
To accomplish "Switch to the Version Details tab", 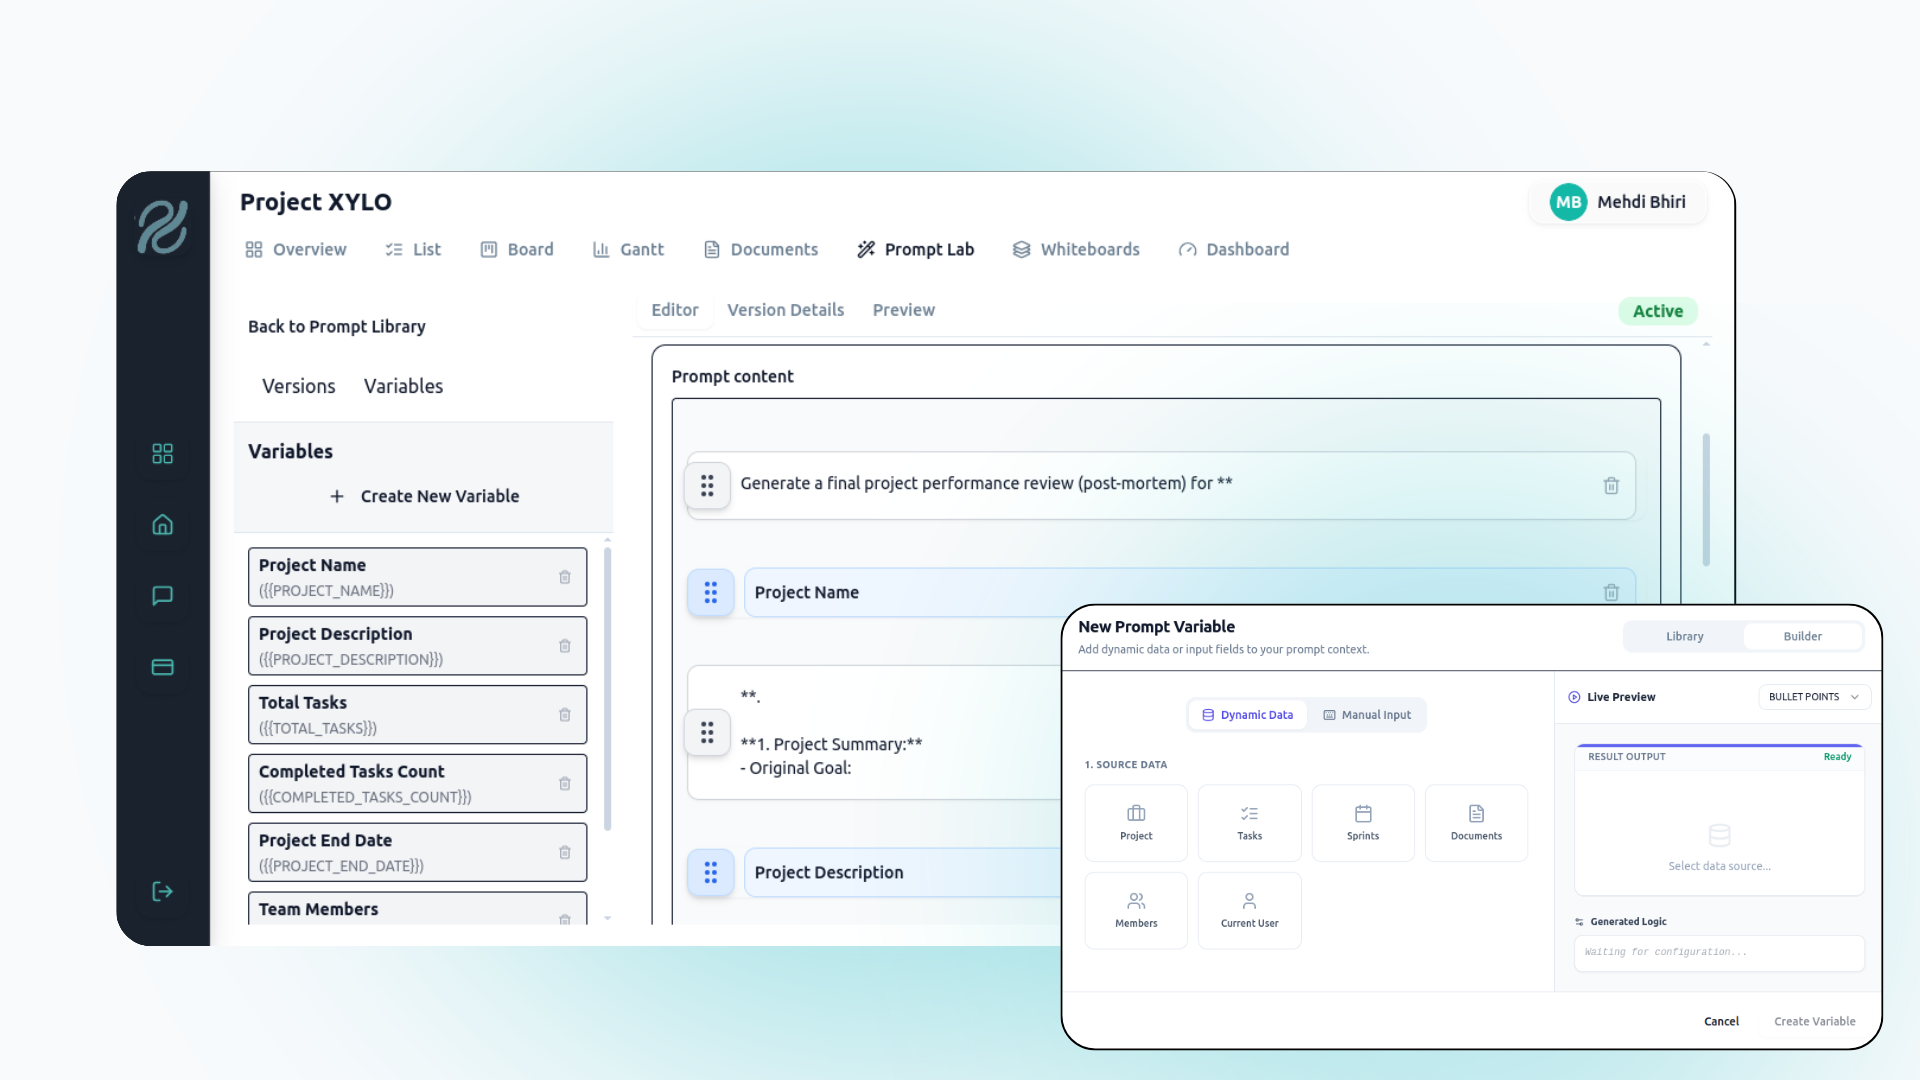I will pos(786,310).
